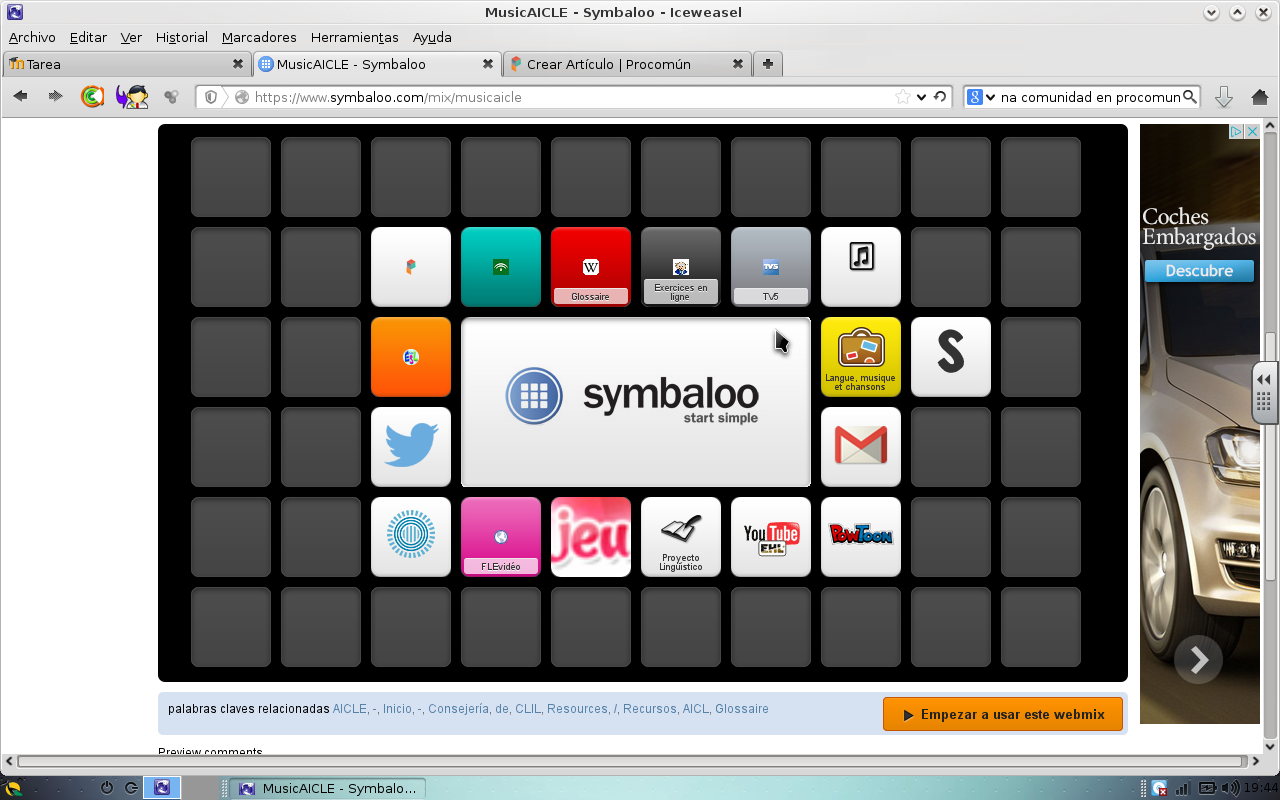Screen dimensions: 1280x800
Task: Toggle the Symbaloo side panel handle
Action: click(1264, 392)
